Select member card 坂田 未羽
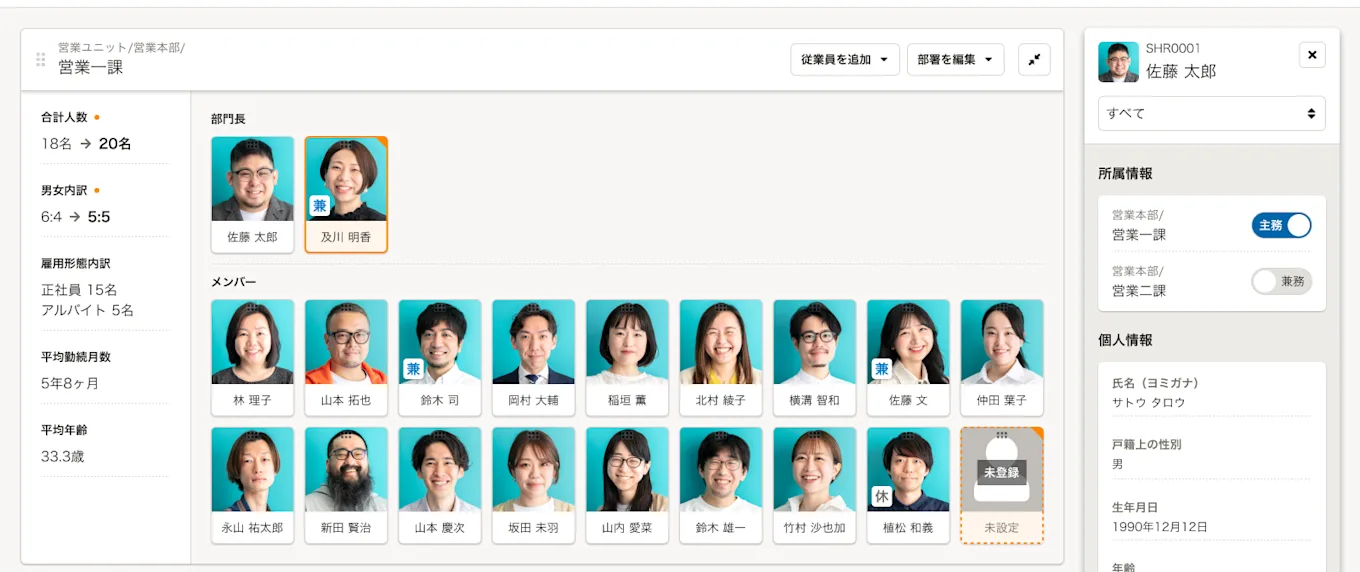This screenshot has height=572, width=1360. (534, 485)
